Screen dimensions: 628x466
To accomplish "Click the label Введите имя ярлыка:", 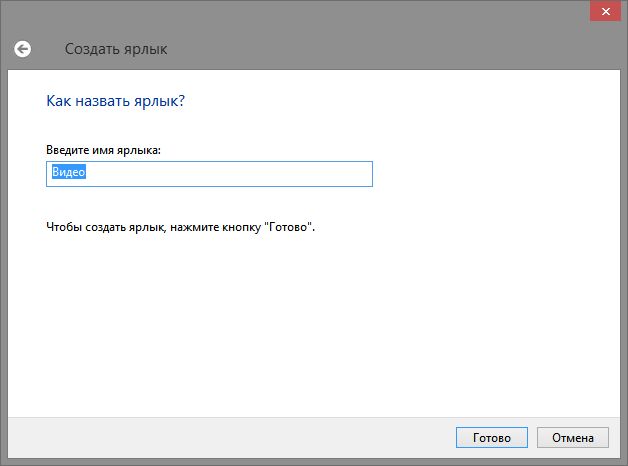I will 103,149.
